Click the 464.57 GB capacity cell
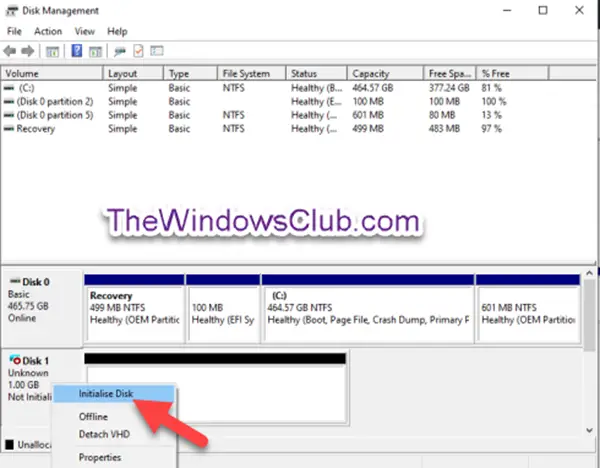Screen dimensions: 600x468 (x=373, y=88)
